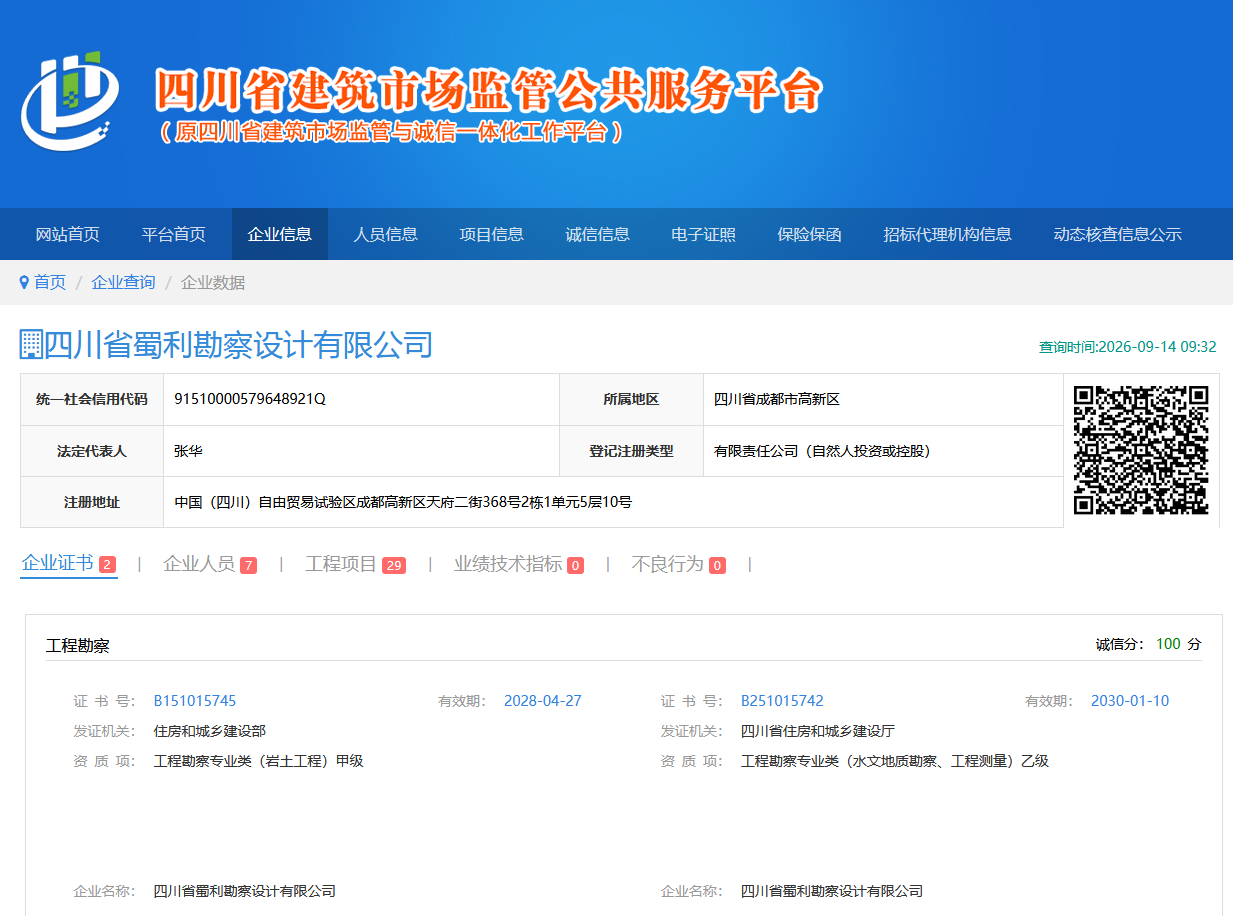
Task: Open 动态核查信息公示 navigation item
Action: 1118,234
